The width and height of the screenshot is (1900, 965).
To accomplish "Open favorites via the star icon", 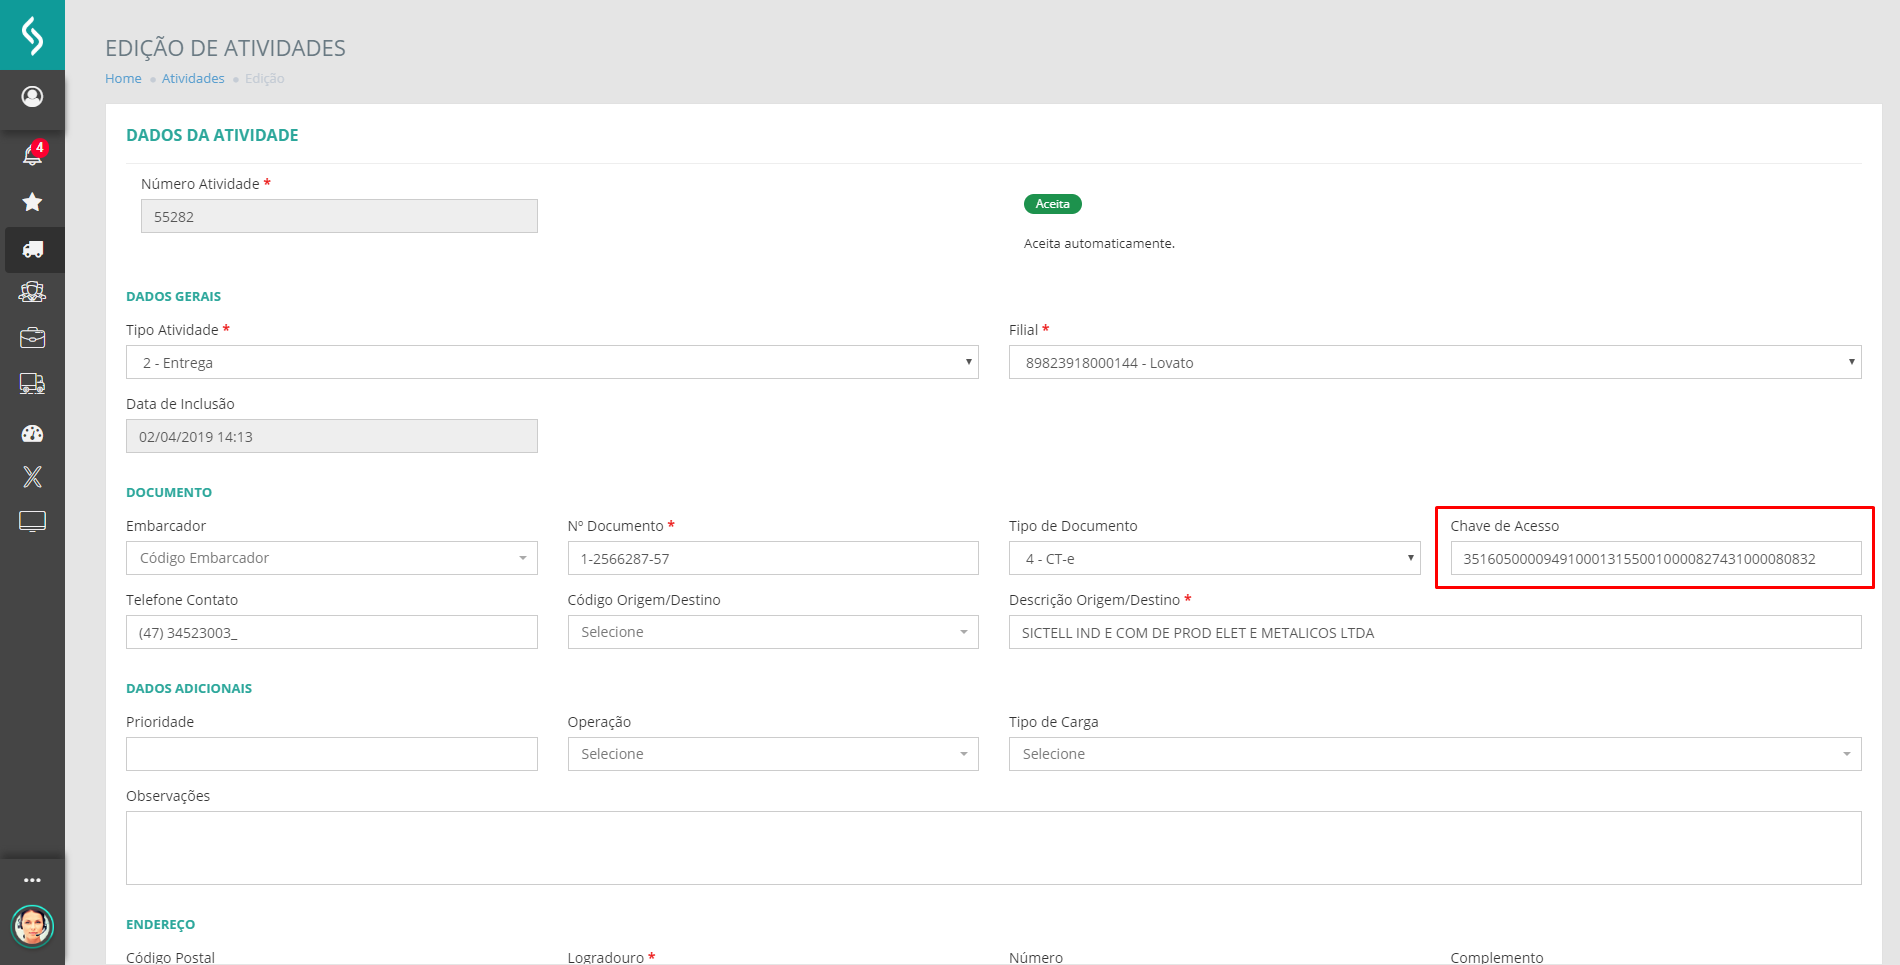I will [32, 202].
